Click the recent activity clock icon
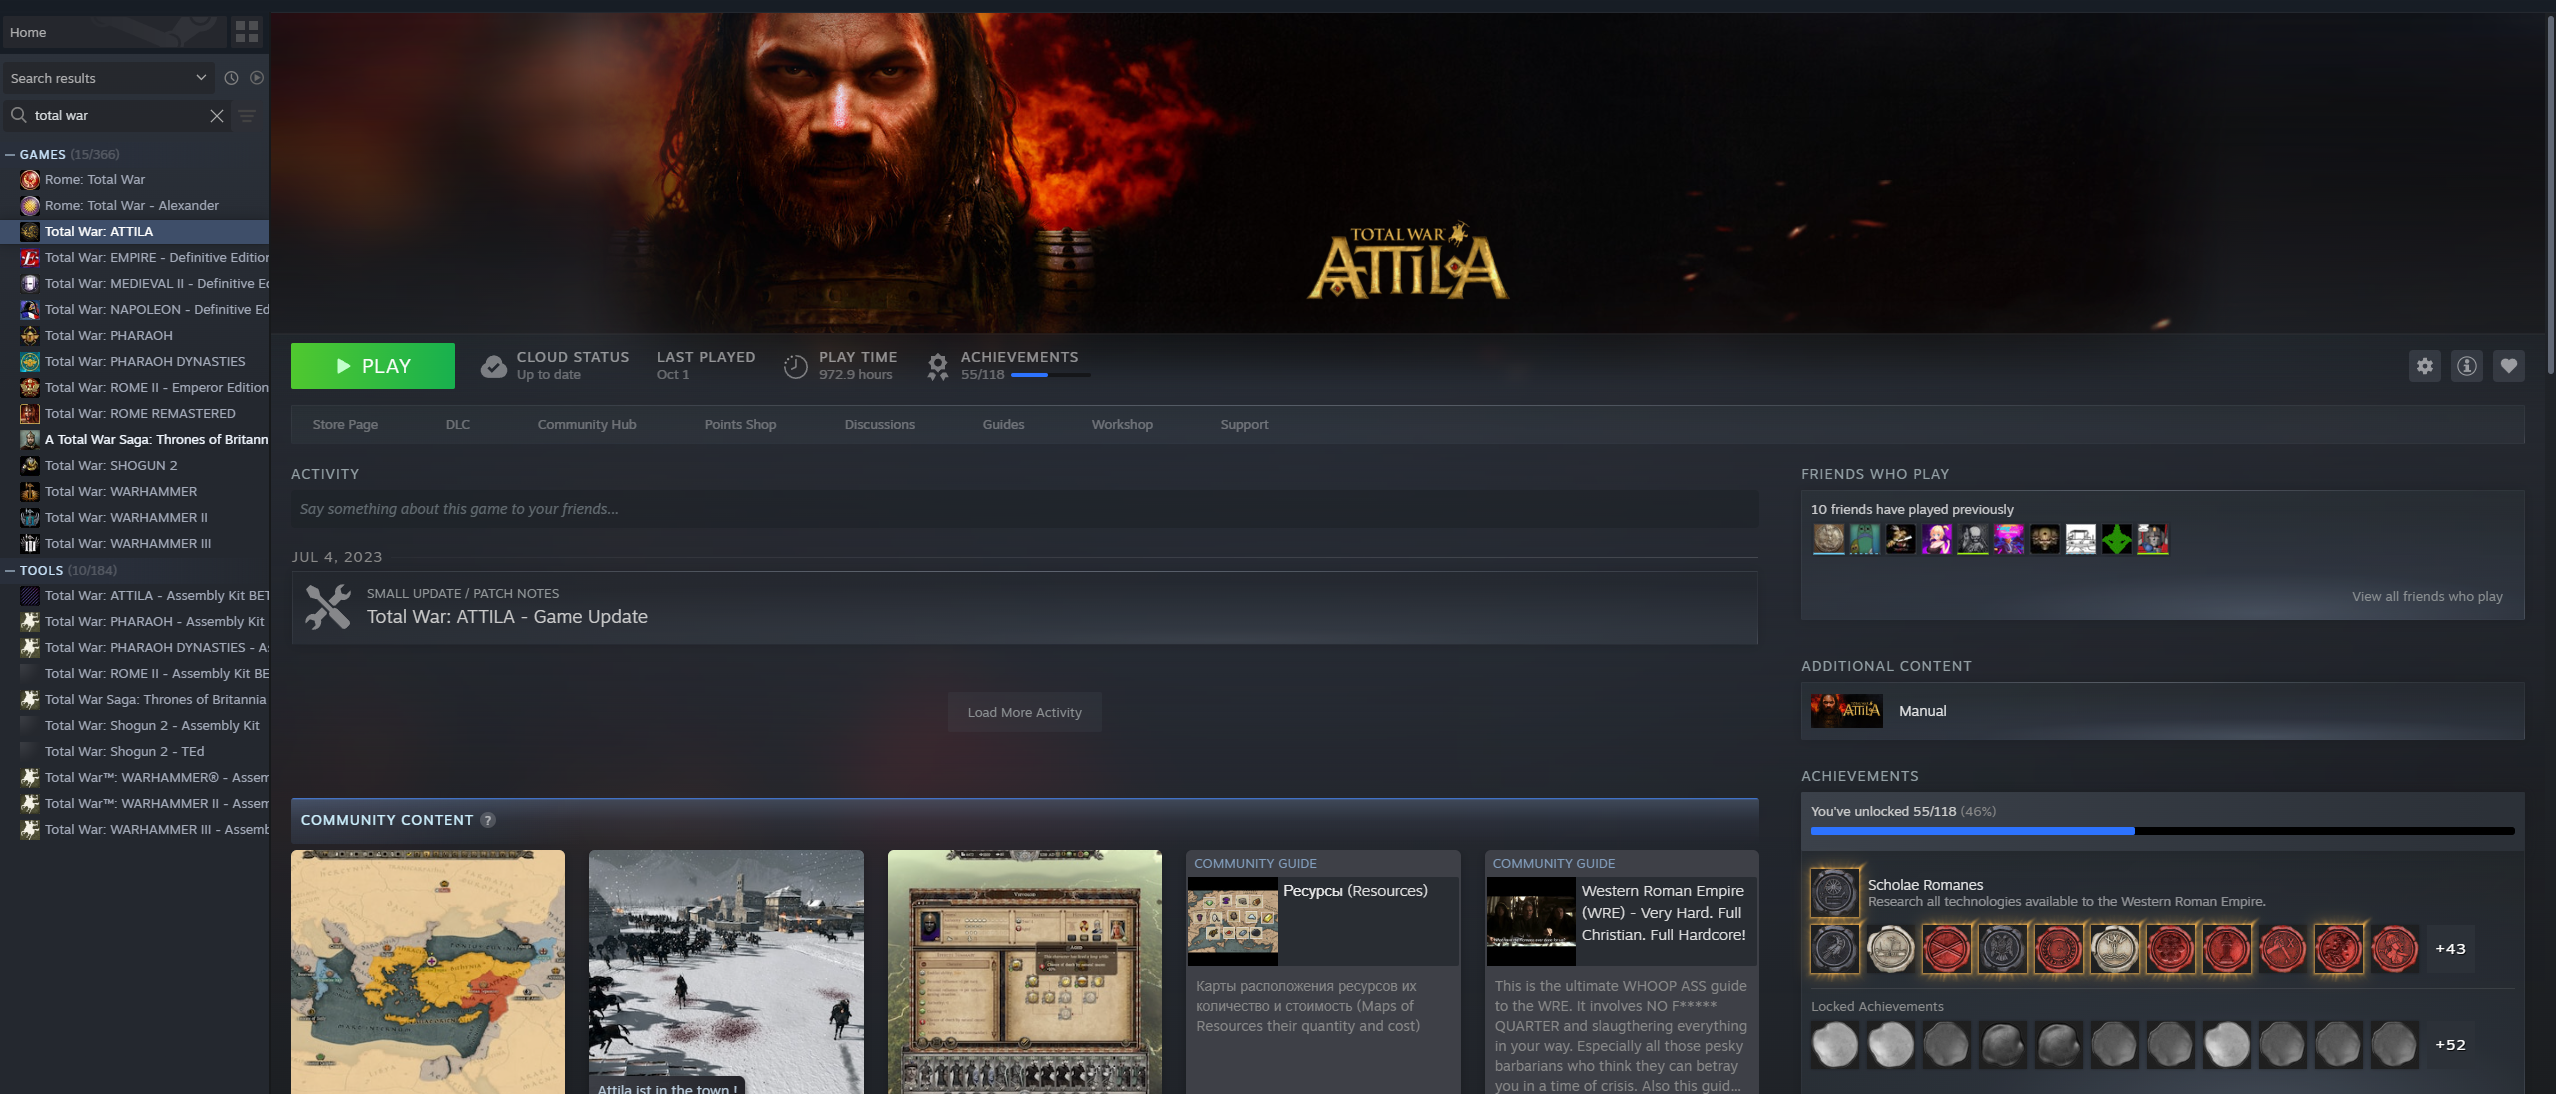This screenshot has width=2556, height=1094. coord(231,78)
